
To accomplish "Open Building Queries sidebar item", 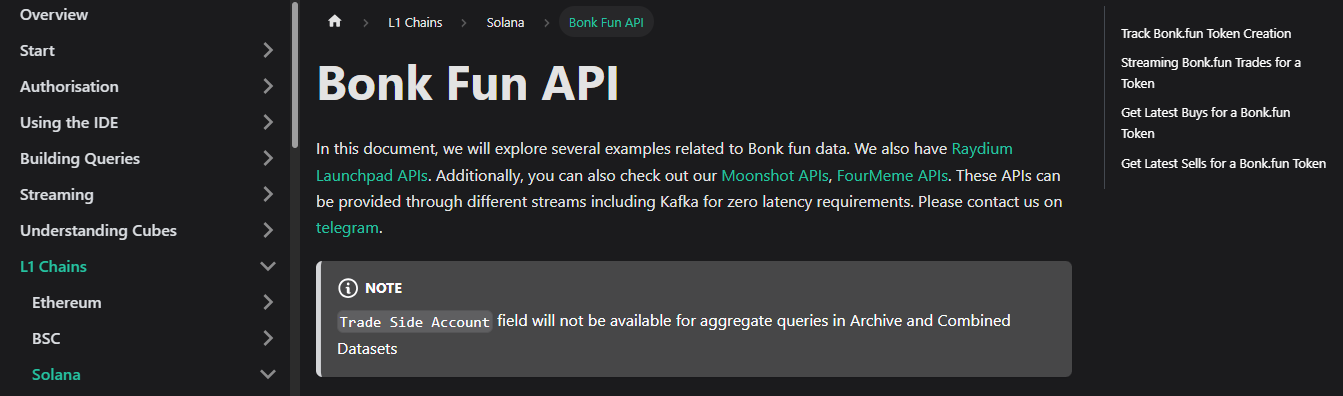I will 80,158.
